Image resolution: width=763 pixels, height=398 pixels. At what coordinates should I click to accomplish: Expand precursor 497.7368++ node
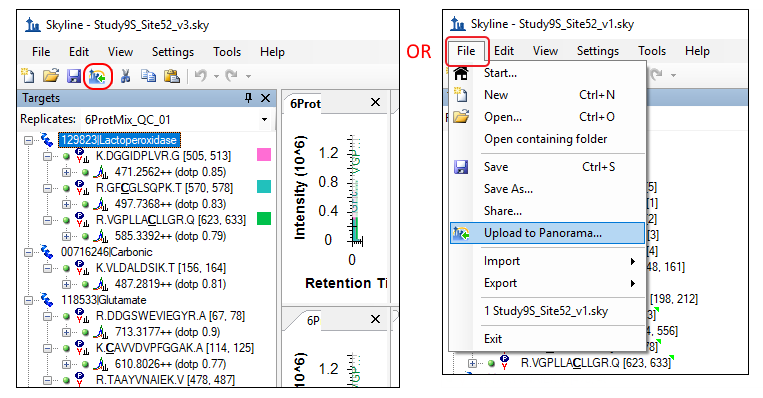tap(66, 204)
